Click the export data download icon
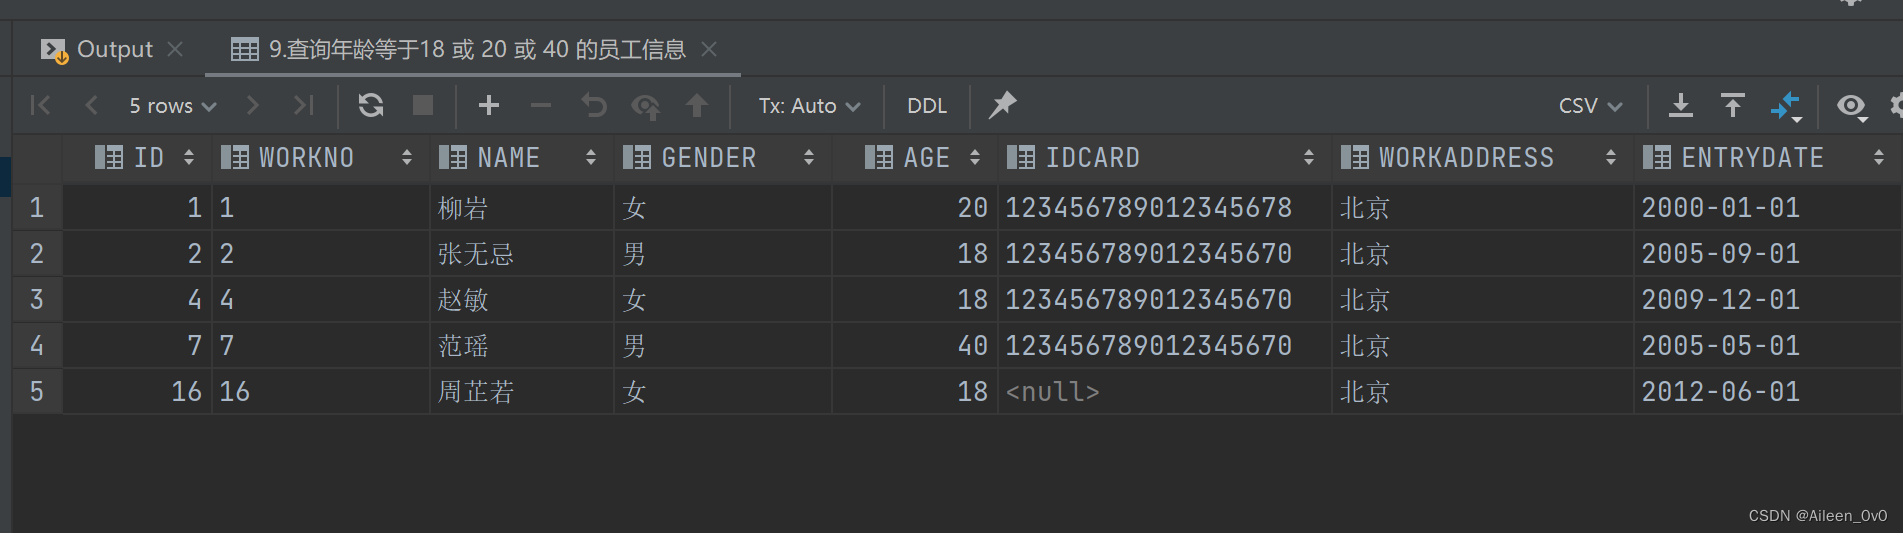This screenshot has height=533, width=1903. point(1681,105)
